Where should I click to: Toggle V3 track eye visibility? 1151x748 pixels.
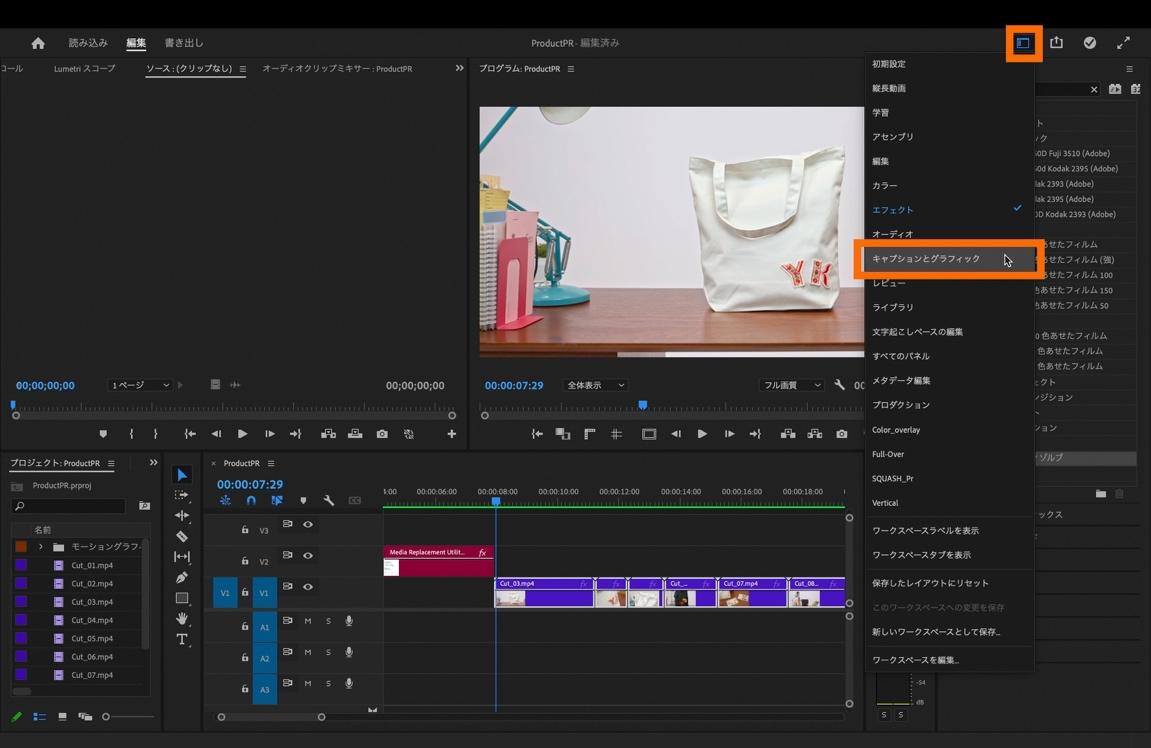coord(308,525)
